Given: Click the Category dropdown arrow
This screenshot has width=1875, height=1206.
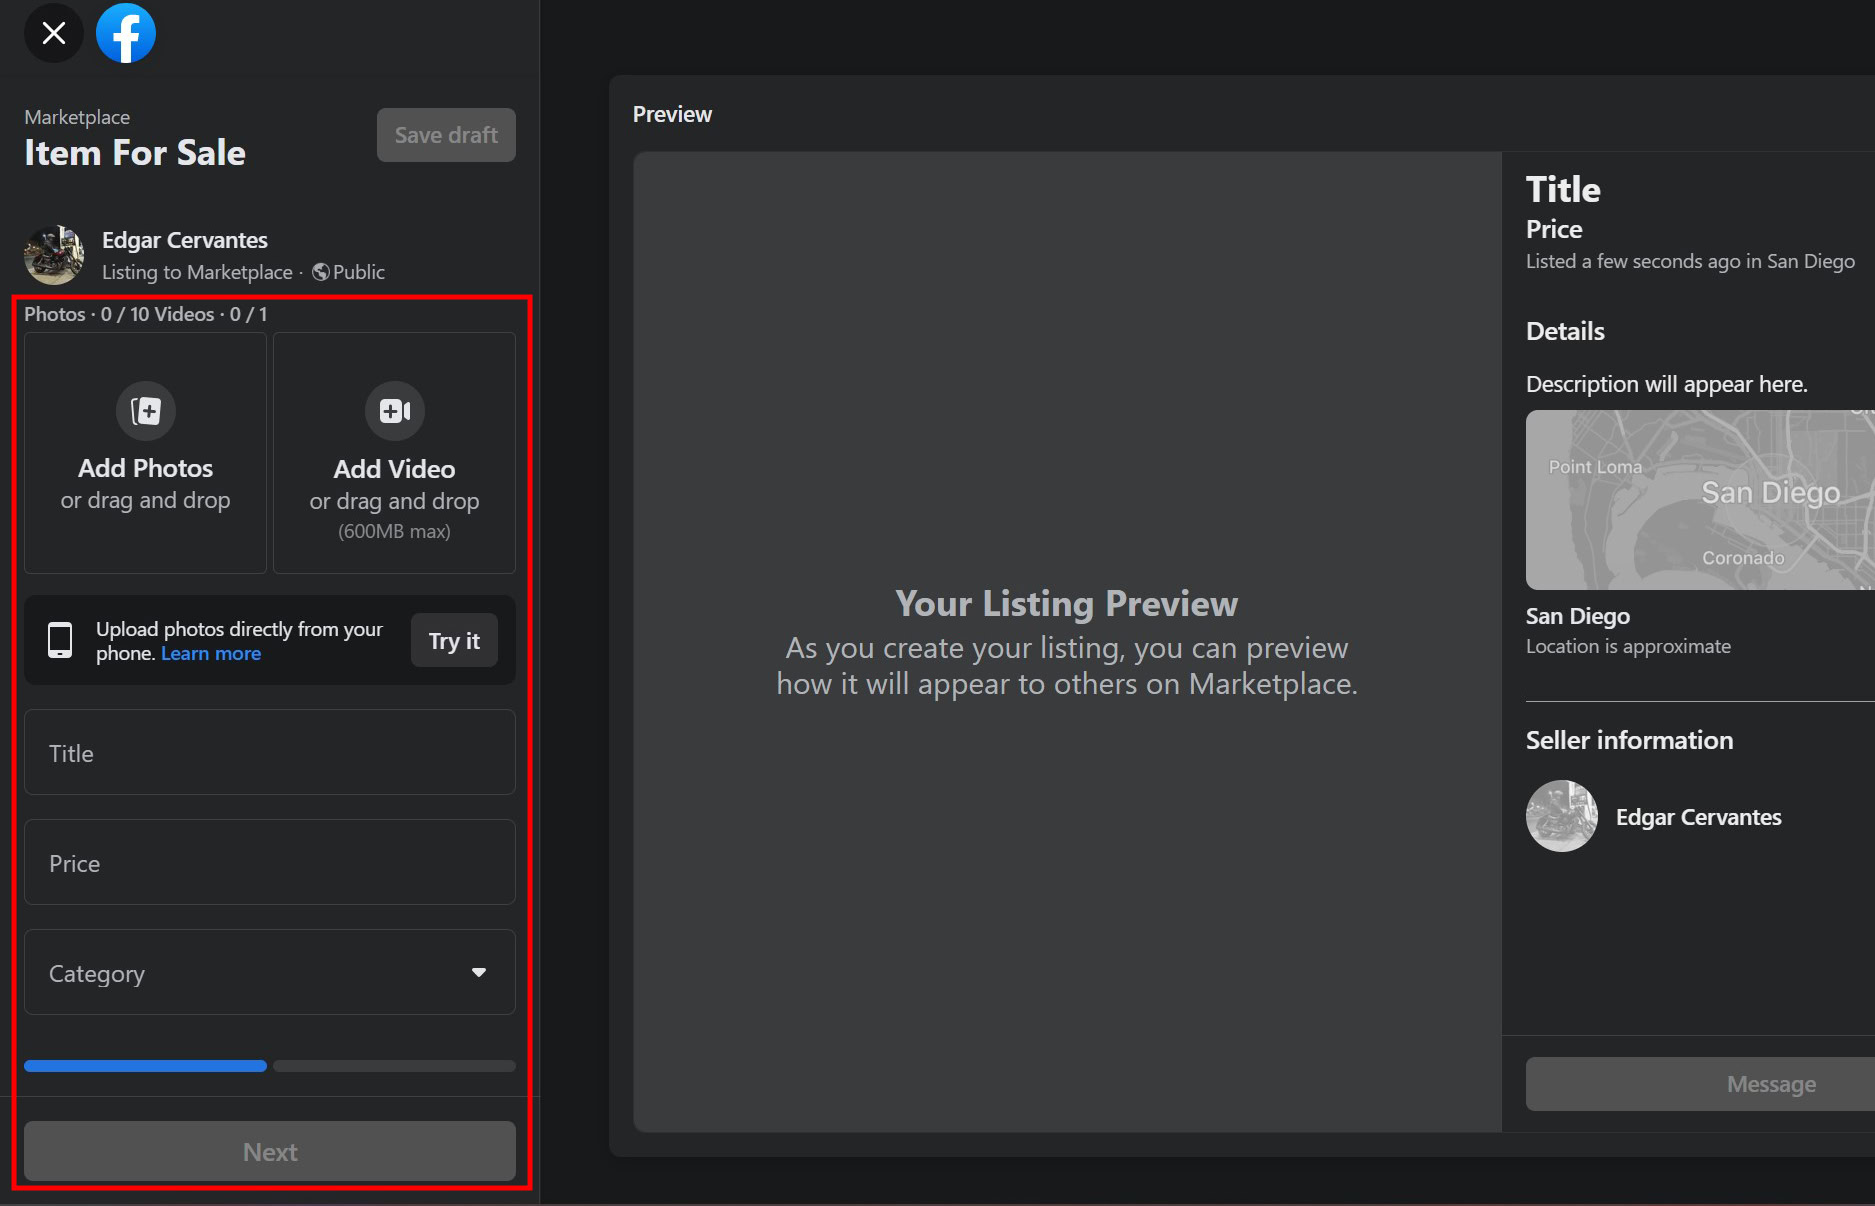Looking at the screenshot, I should (x=479, y=973).
